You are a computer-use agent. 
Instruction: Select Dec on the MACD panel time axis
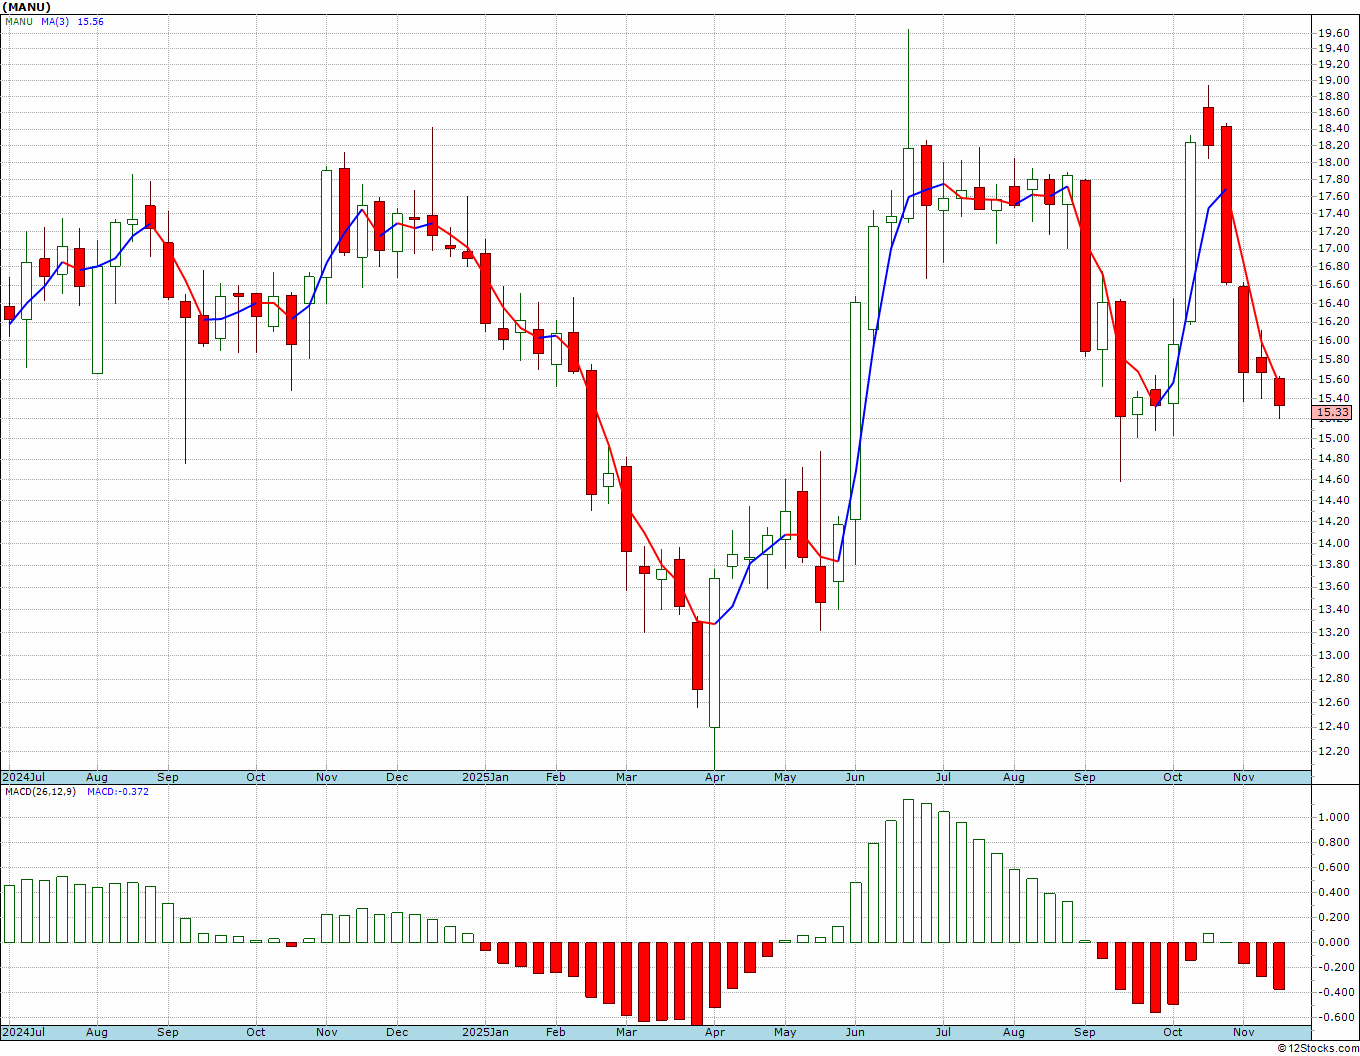pyautogui.click(x=397, y=1032)
